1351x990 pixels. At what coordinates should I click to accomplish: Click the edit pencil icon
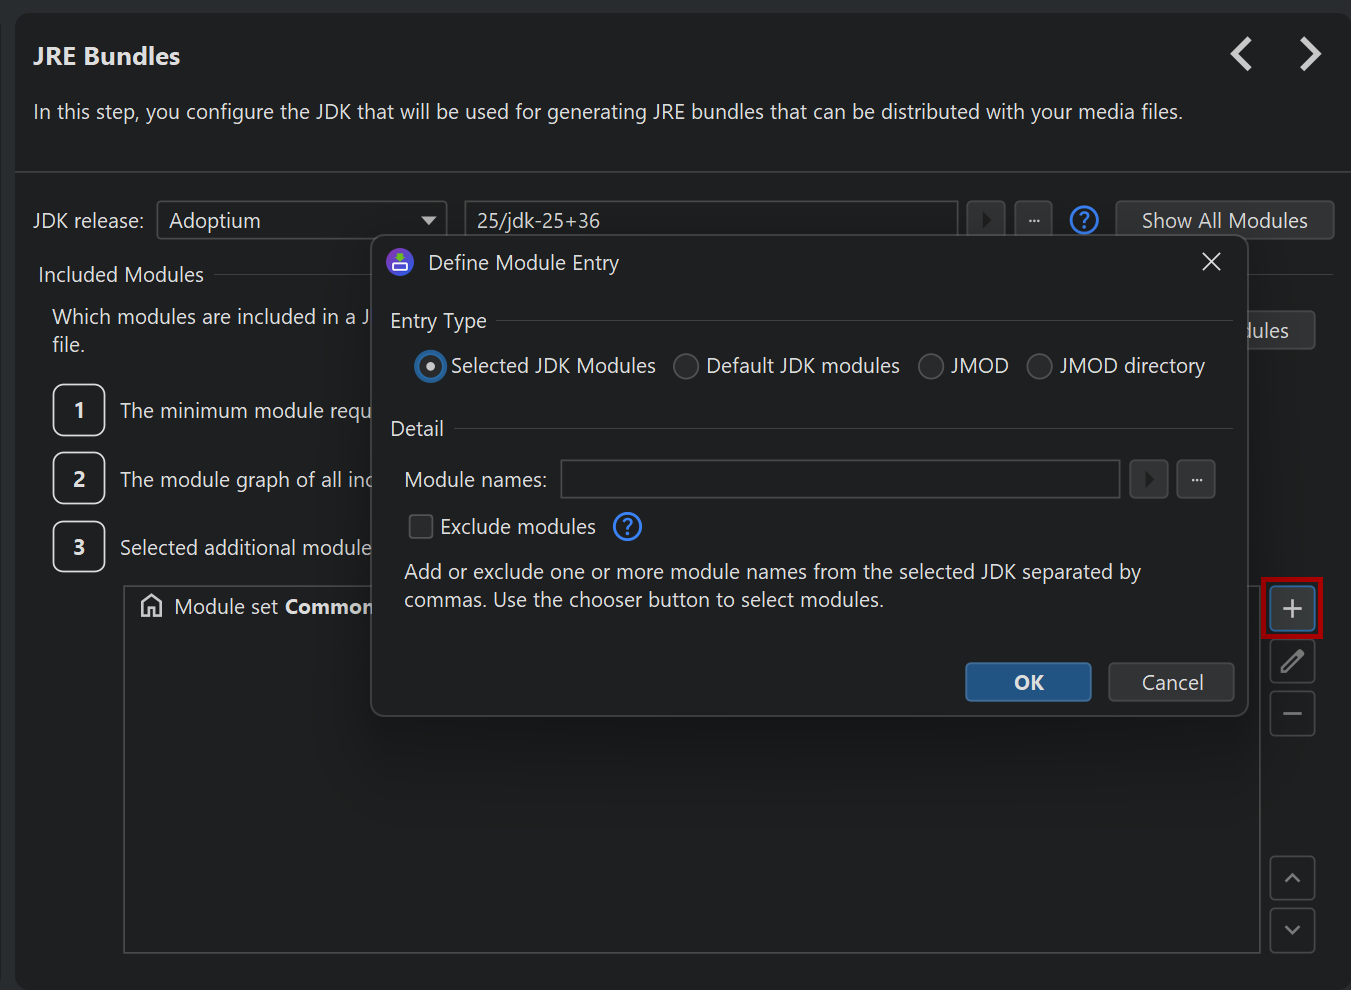[x=1292, y=661]
